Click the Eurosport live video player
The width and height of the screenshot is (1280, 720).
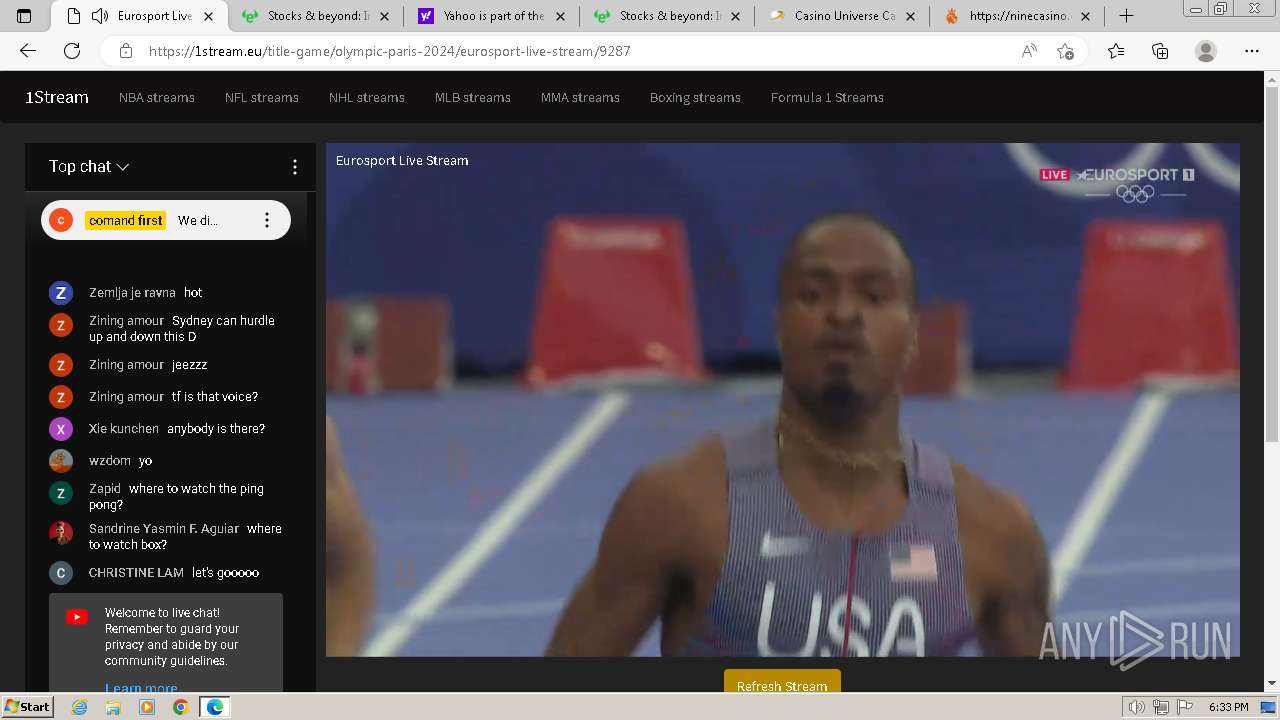[783, 400]
